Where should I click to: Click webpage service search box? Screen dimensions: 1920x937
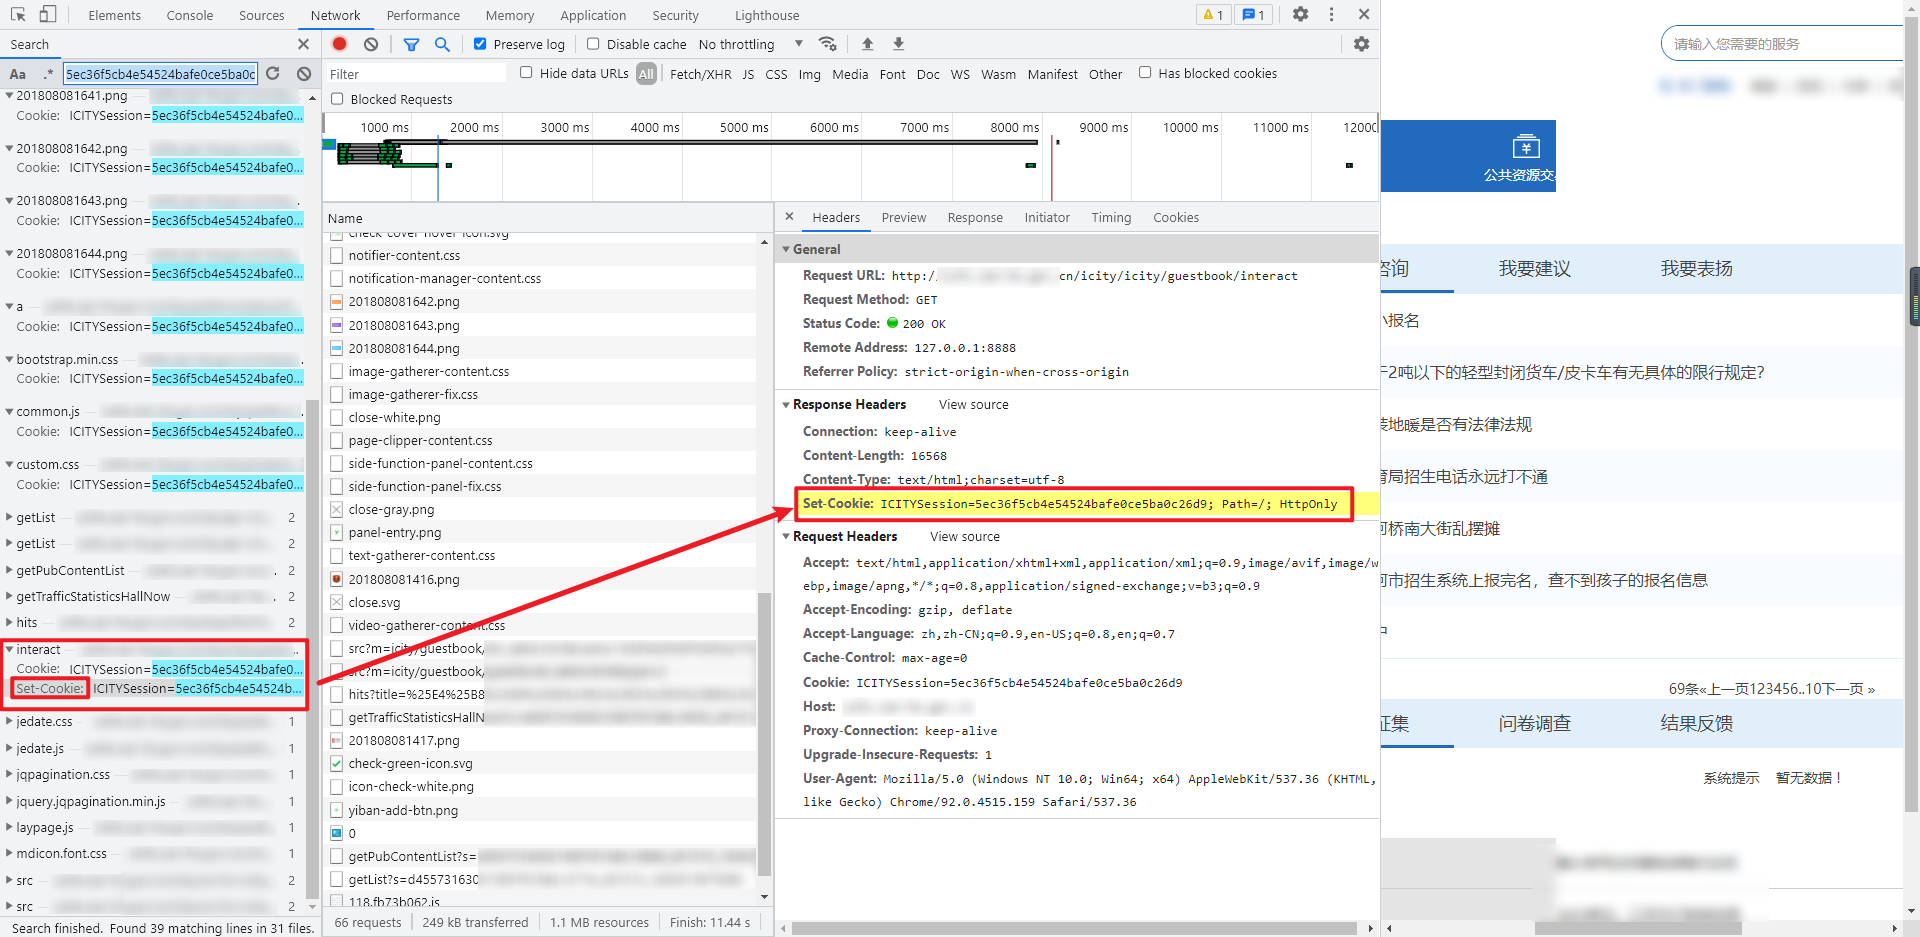point(1780,44)
